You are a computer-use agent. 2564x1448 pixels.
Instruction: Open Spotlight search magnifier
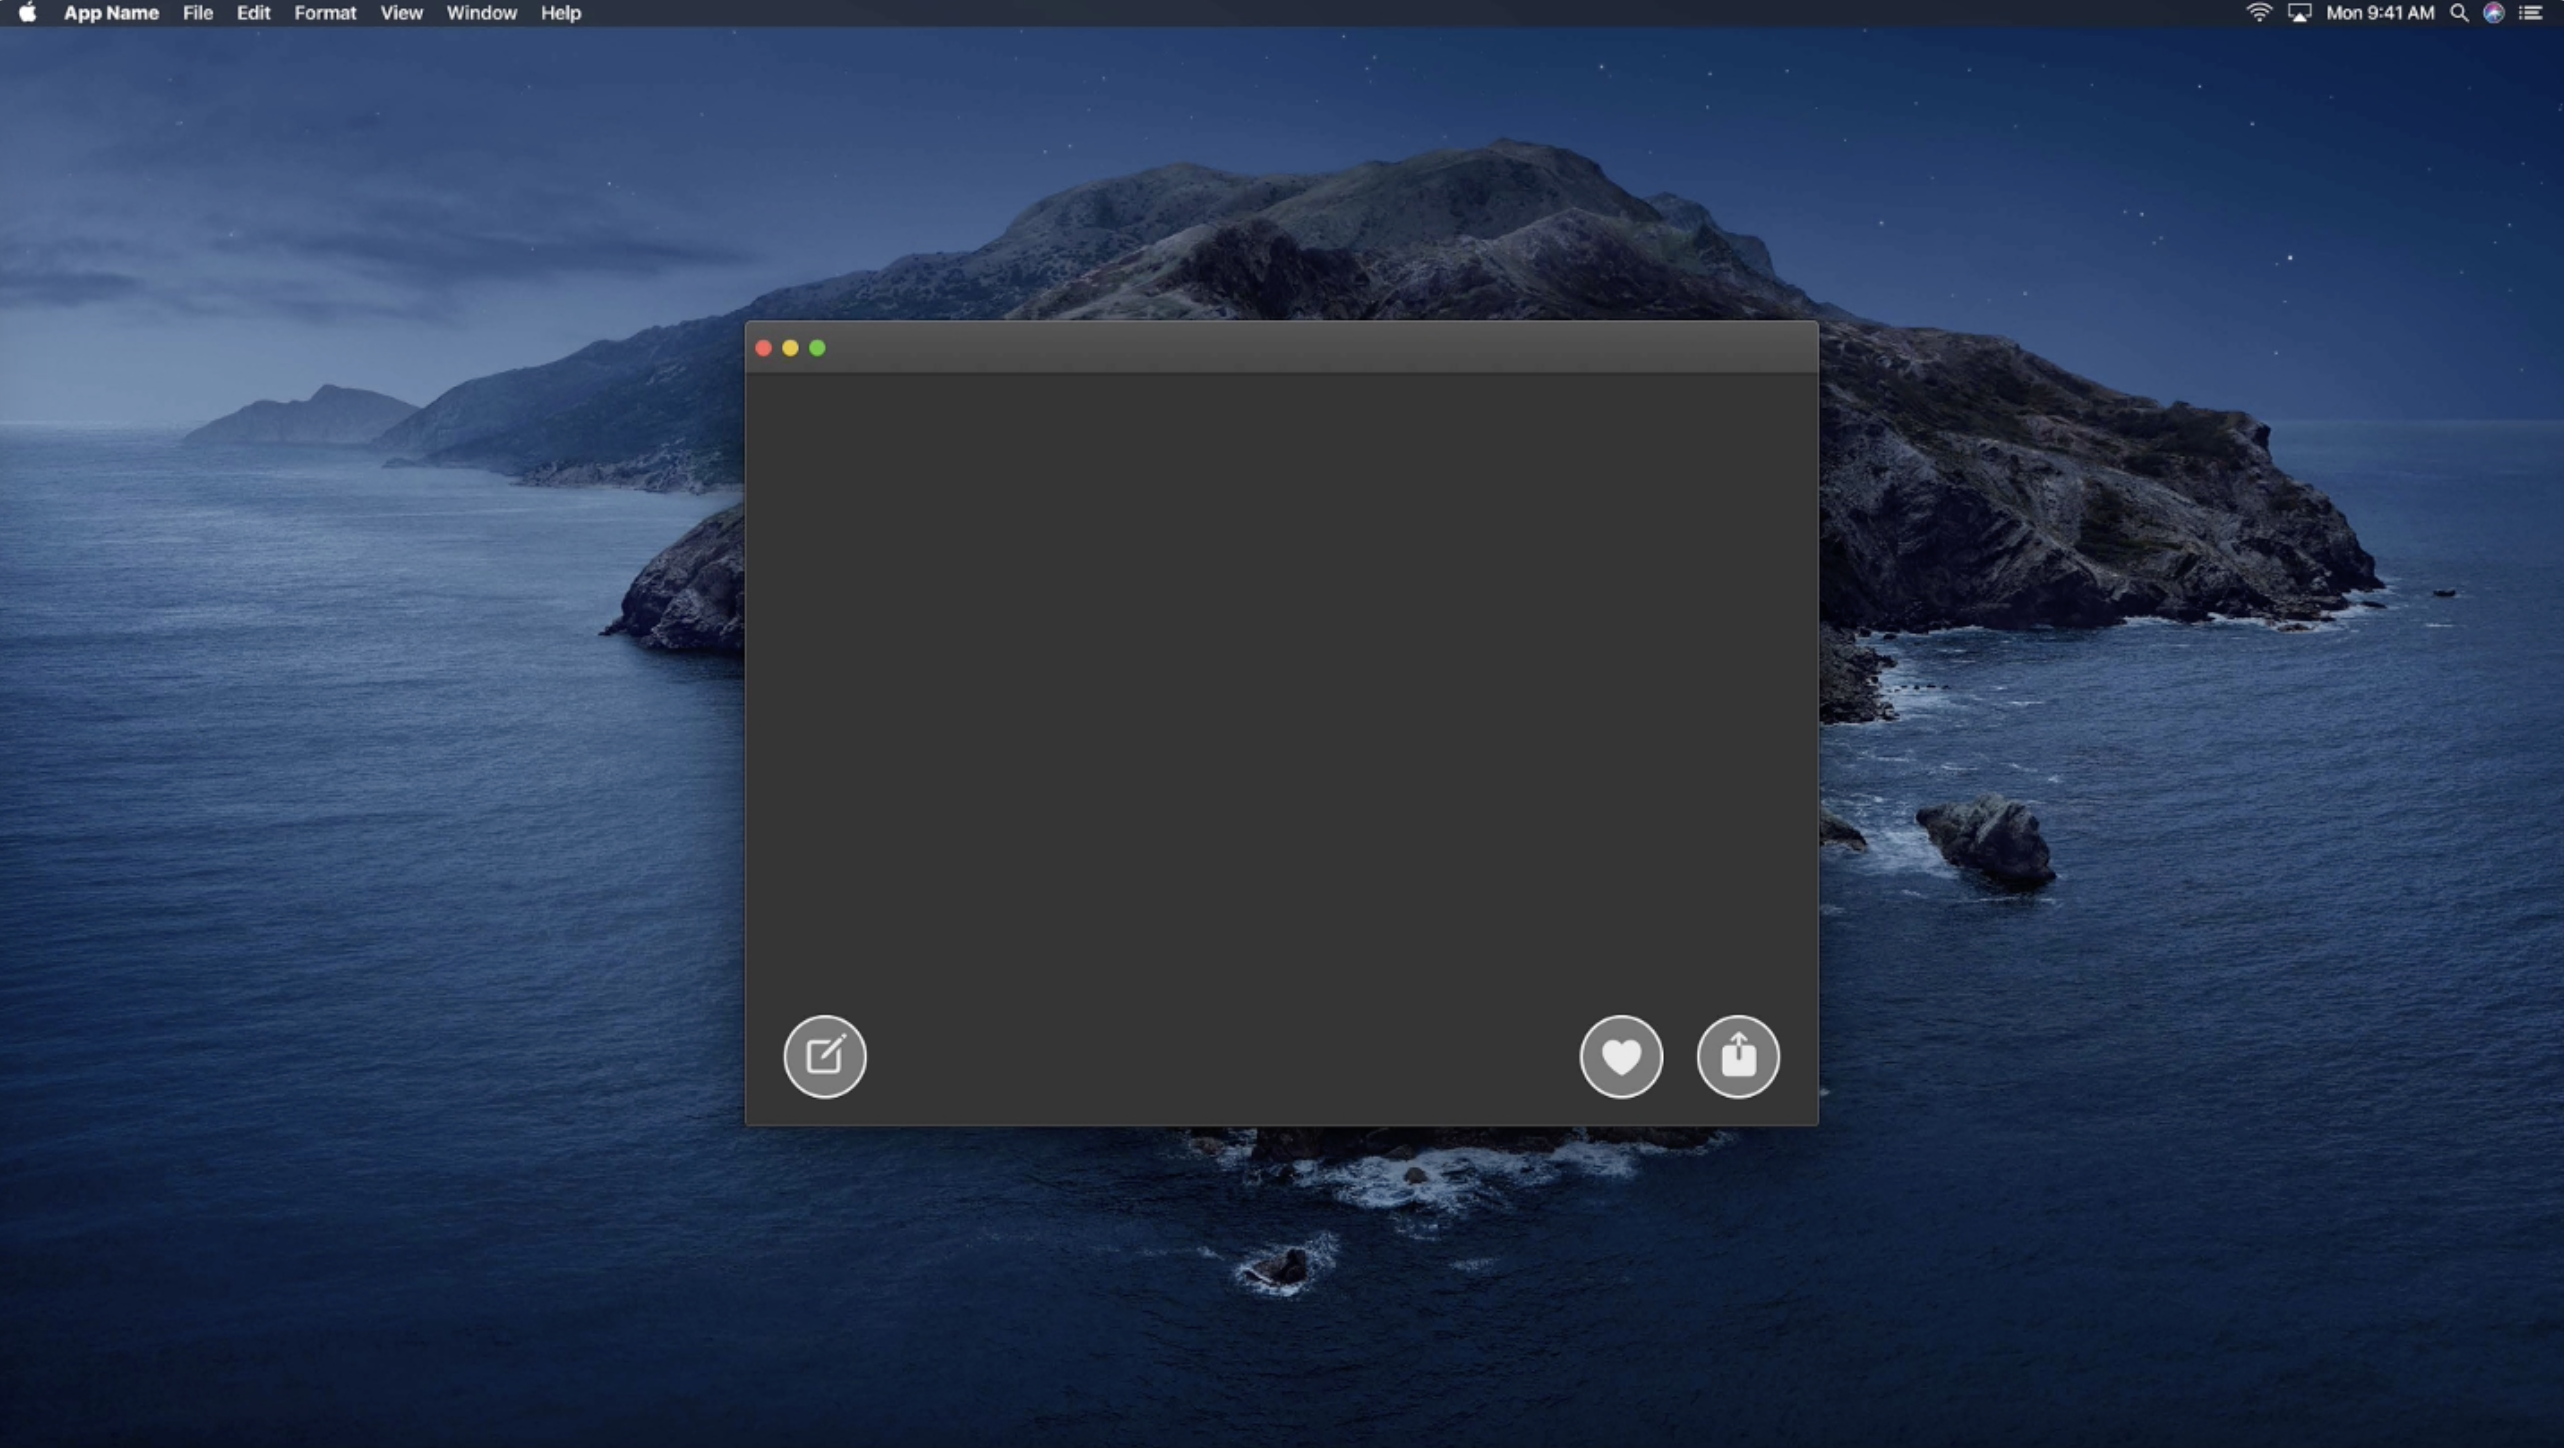[x=2459, y=13]
